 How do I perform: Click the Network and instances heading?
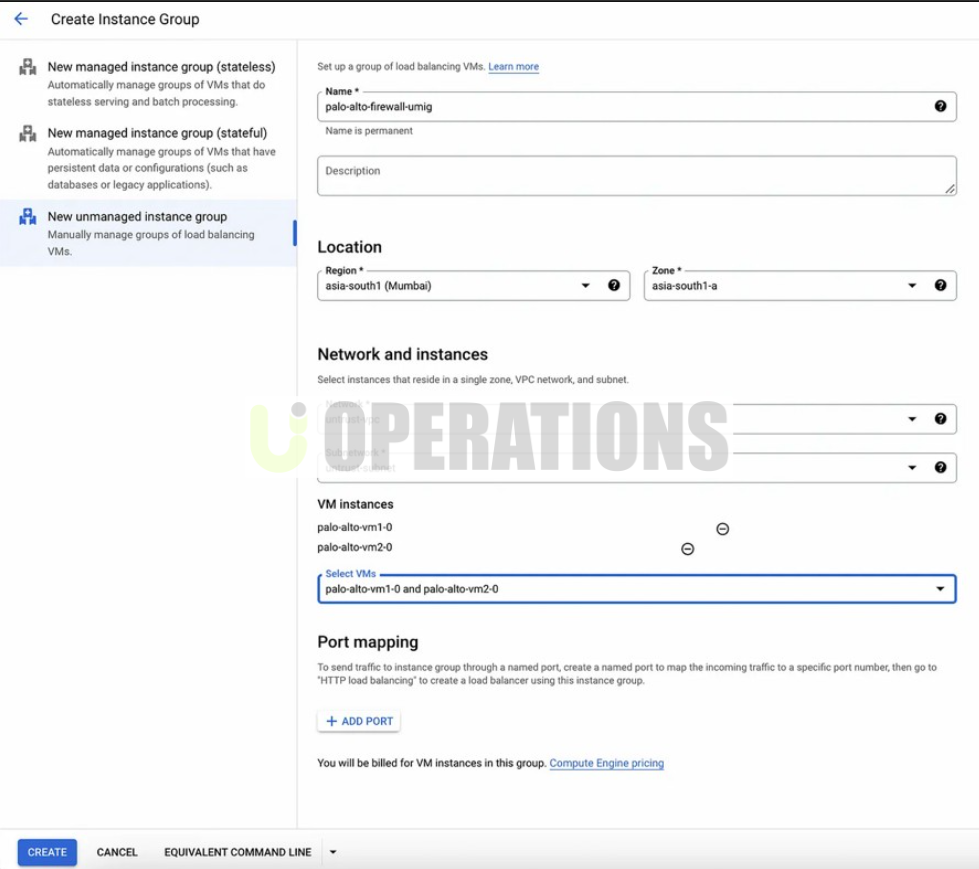[x=403, y=354]
